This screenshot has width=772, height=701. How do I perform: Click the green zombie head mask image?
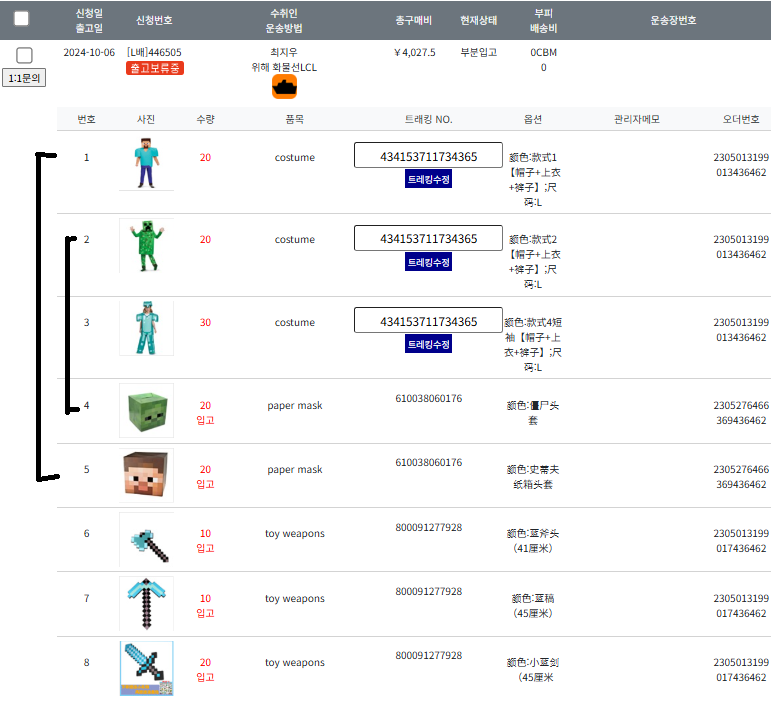(146, 410)
